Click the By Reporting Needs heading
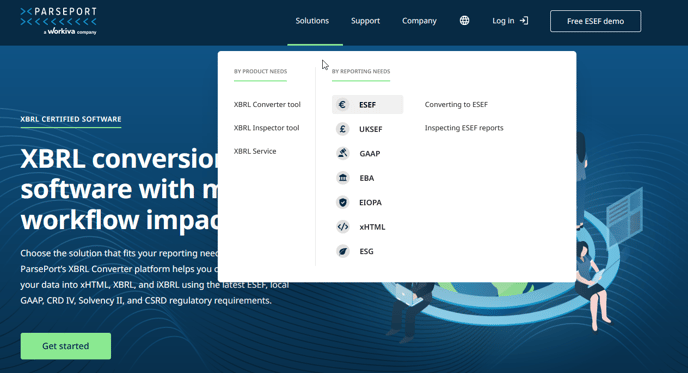Screen dimensions: 688x373 361,71
